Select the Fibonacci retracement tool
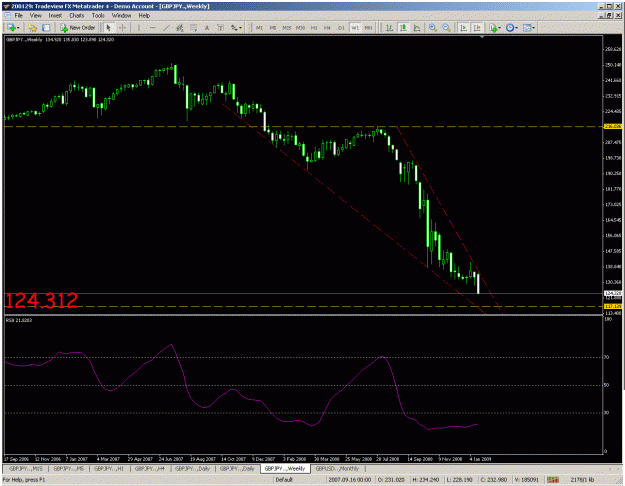Image resolution: width=625 pixels, height=486 pixels. 194,28
